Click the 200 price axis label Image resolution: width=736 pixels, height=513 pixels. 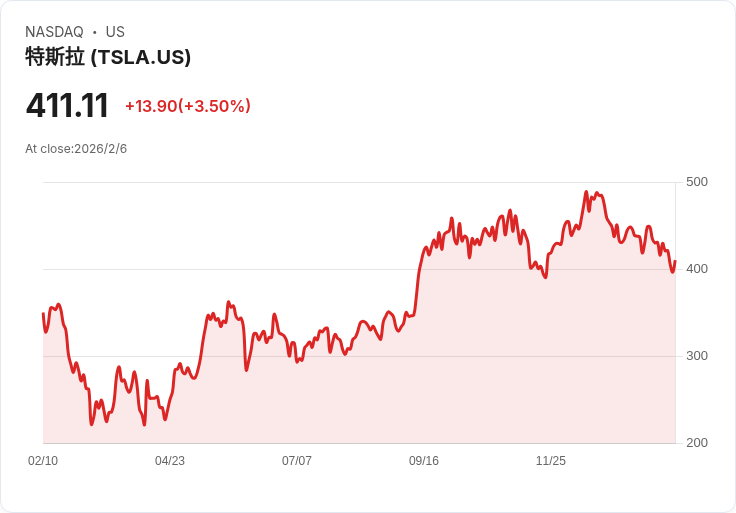point(697,443)
